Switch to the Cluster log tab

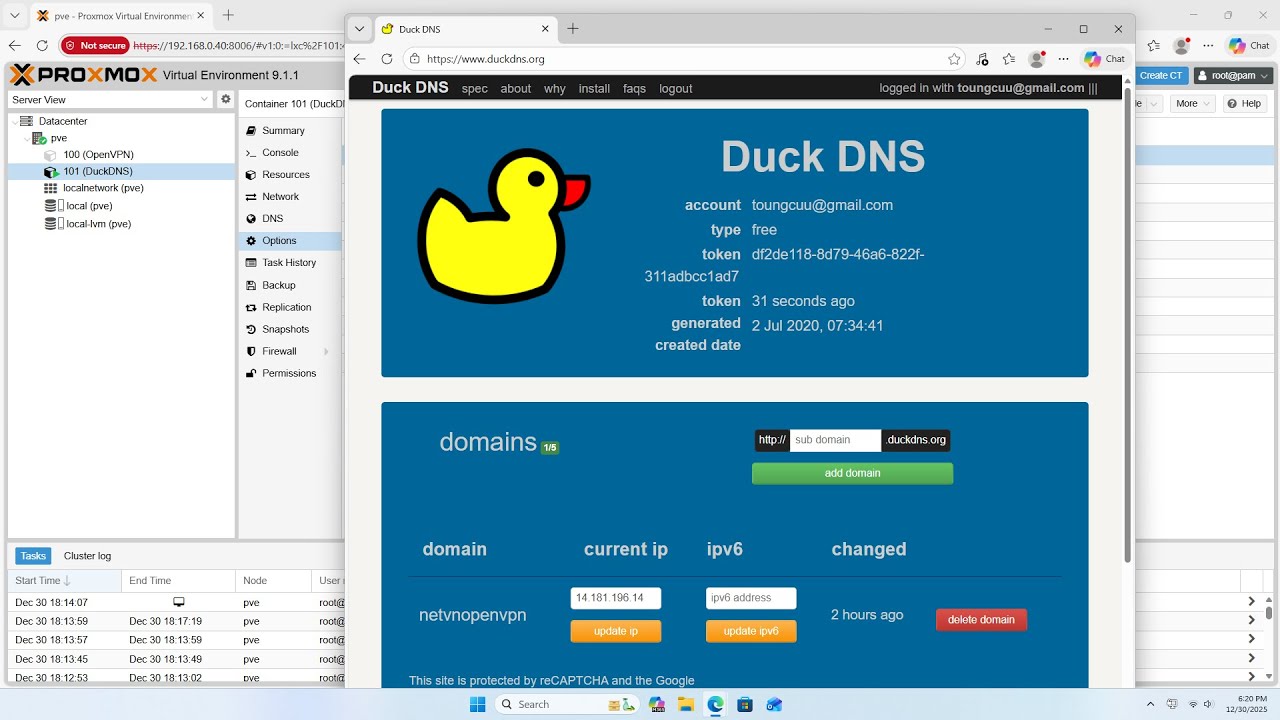coord(87,556)
